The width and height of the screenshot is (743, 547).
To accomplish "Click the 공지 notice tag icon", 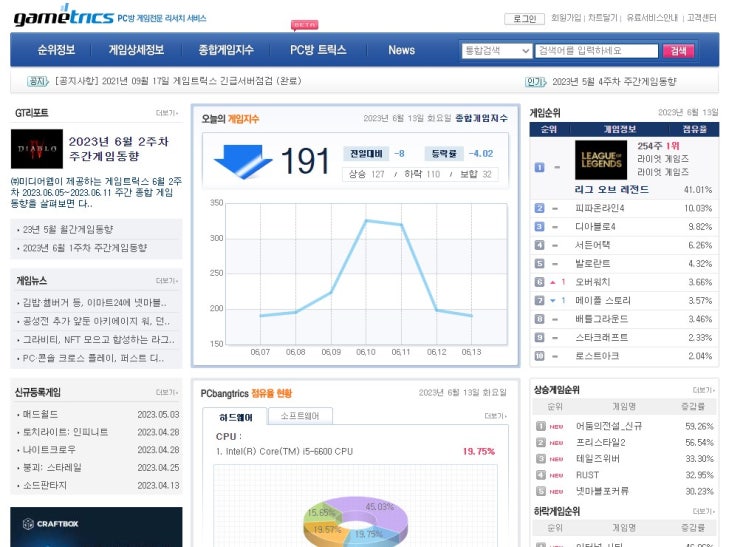I will pos(38,81).
